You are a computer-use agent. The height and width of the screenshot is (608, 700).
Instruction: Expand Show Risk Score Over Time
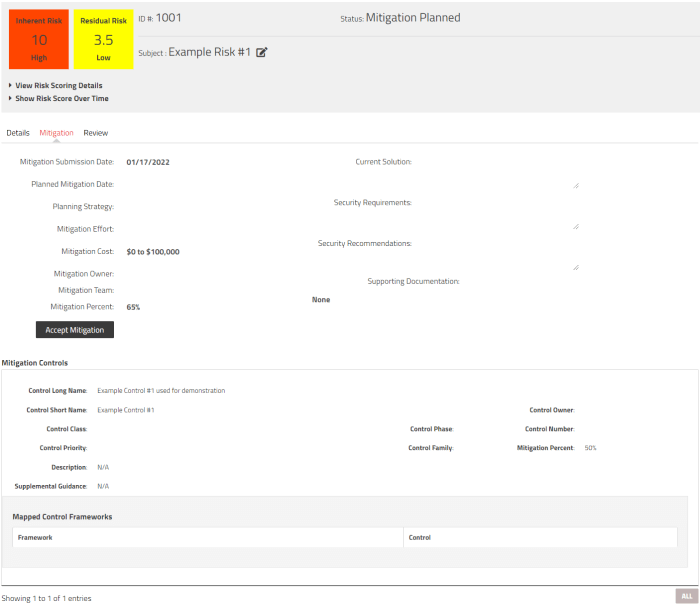(x=58, y=98)
